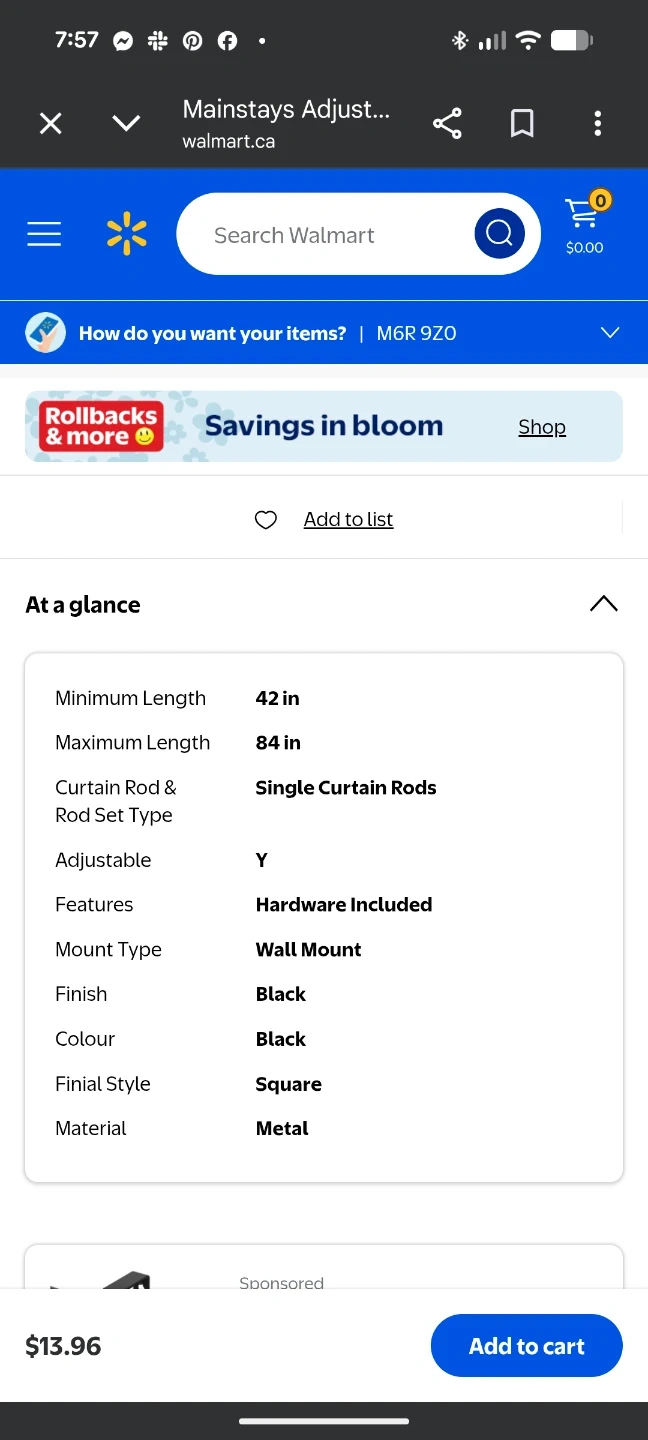648x1440 pixels.
Task: Minimize browser with the down chevron
Action: (x=126, y=124)
